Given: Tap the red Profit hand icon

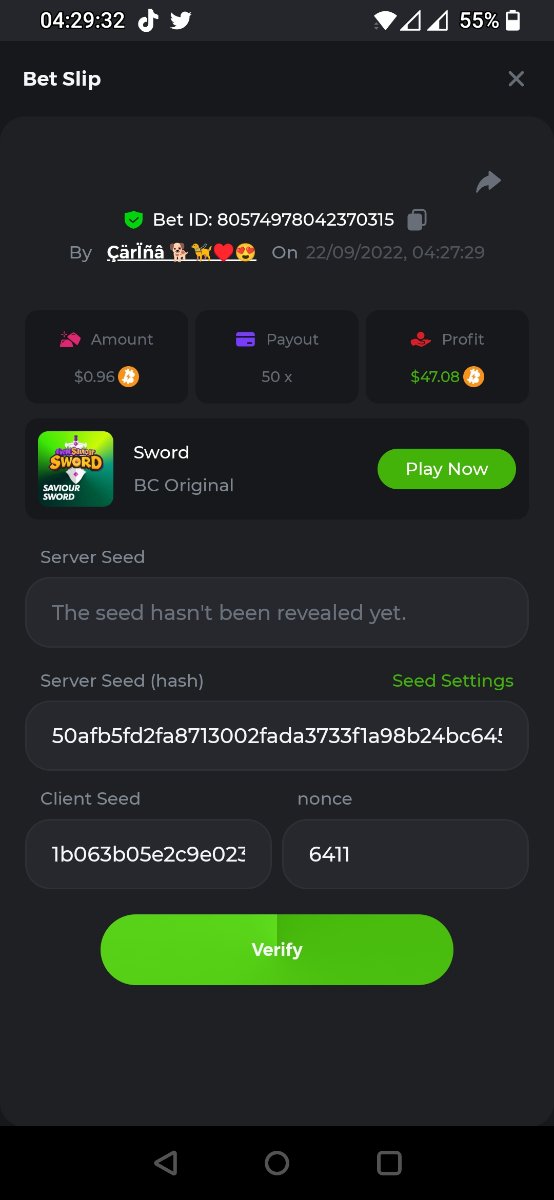Looking at the screenshot, I should (x=421, y=340).
